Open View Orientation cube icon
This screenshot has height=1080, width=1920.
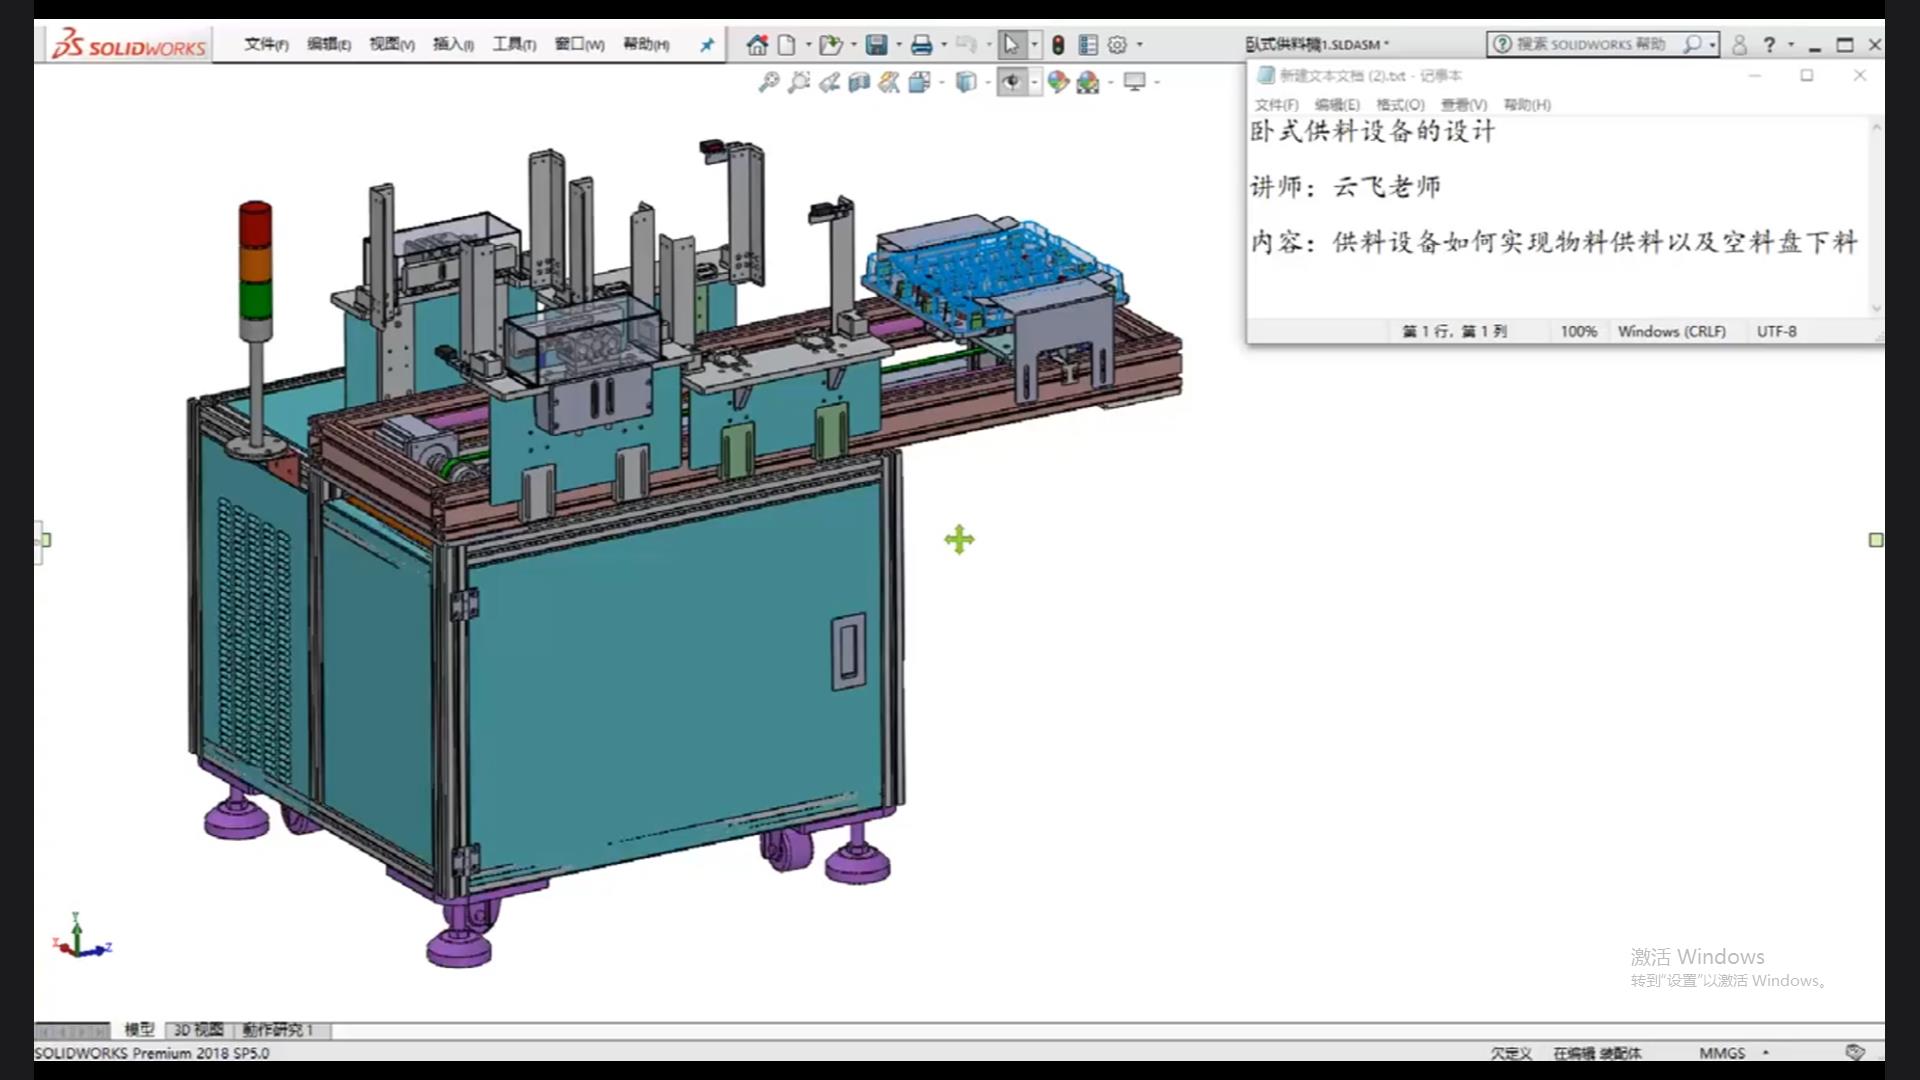click(x=920, y=82)
